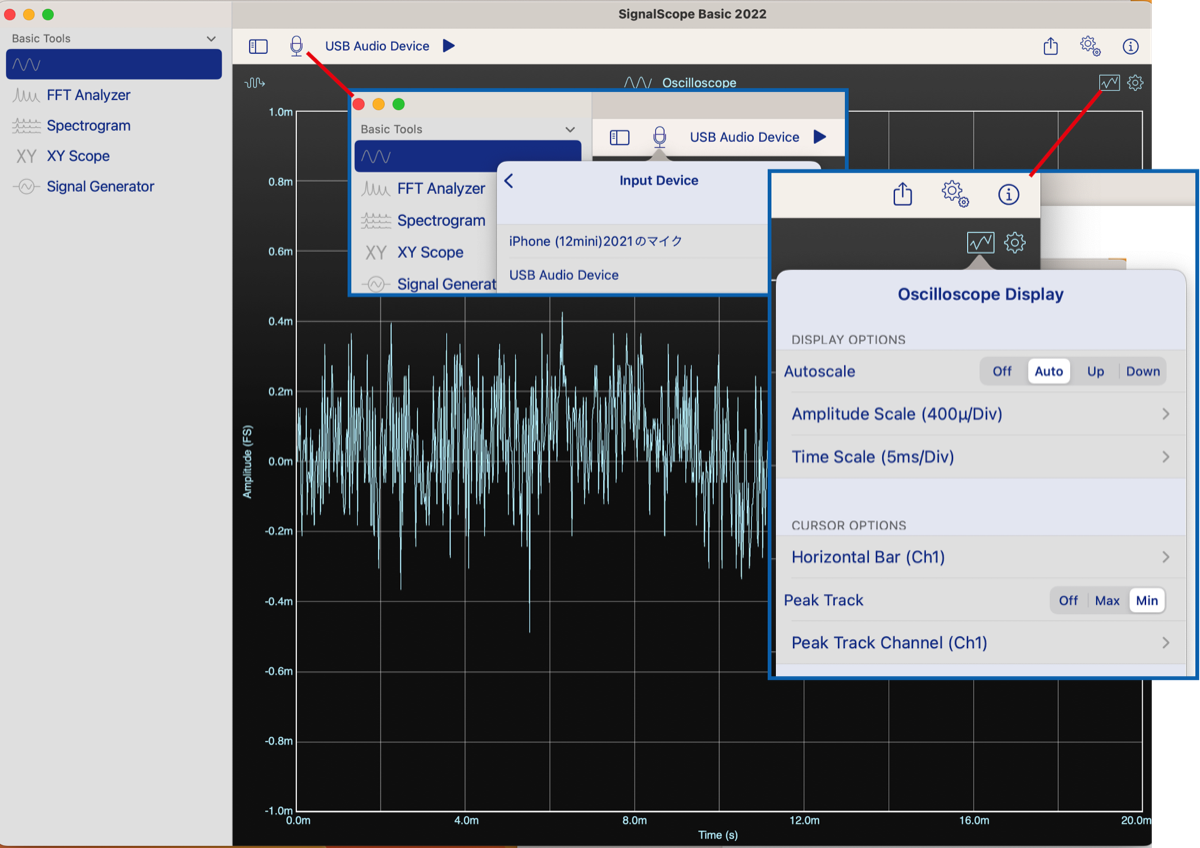
Task: Expand Basic Tools dropdown in Input Device inset
Action: pyautogui.click(x=570, y=129)
